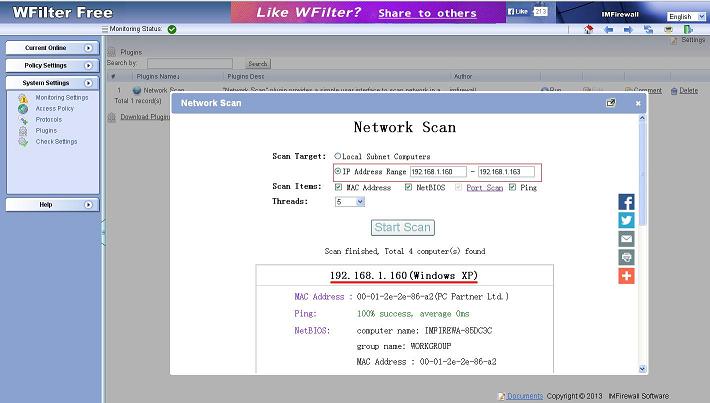This screenshot has width=710, height=403.
Task: Click the Plugins icon in sidebar
Action: pyautogui.click(x=23, y=131)
